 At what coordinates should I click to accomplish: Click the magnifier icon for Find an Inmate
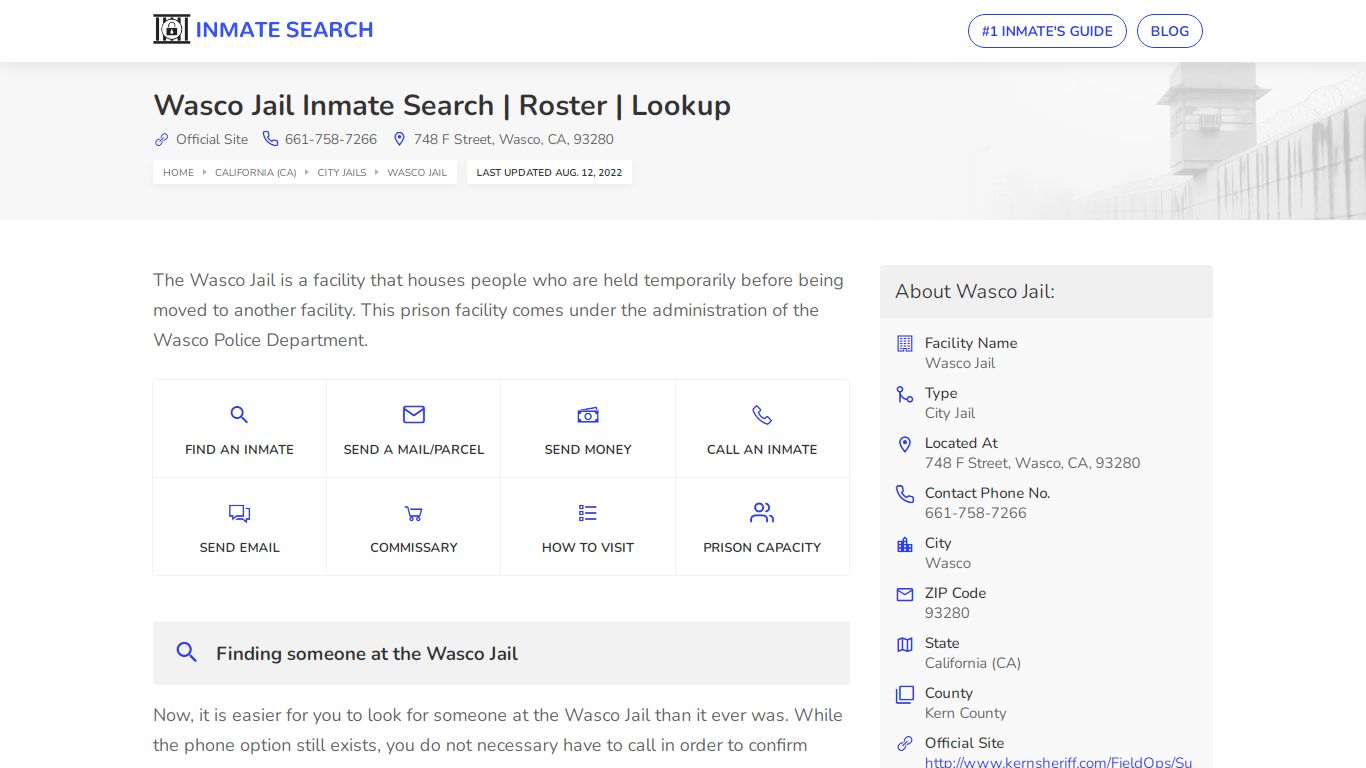click(x=239, y=414)
